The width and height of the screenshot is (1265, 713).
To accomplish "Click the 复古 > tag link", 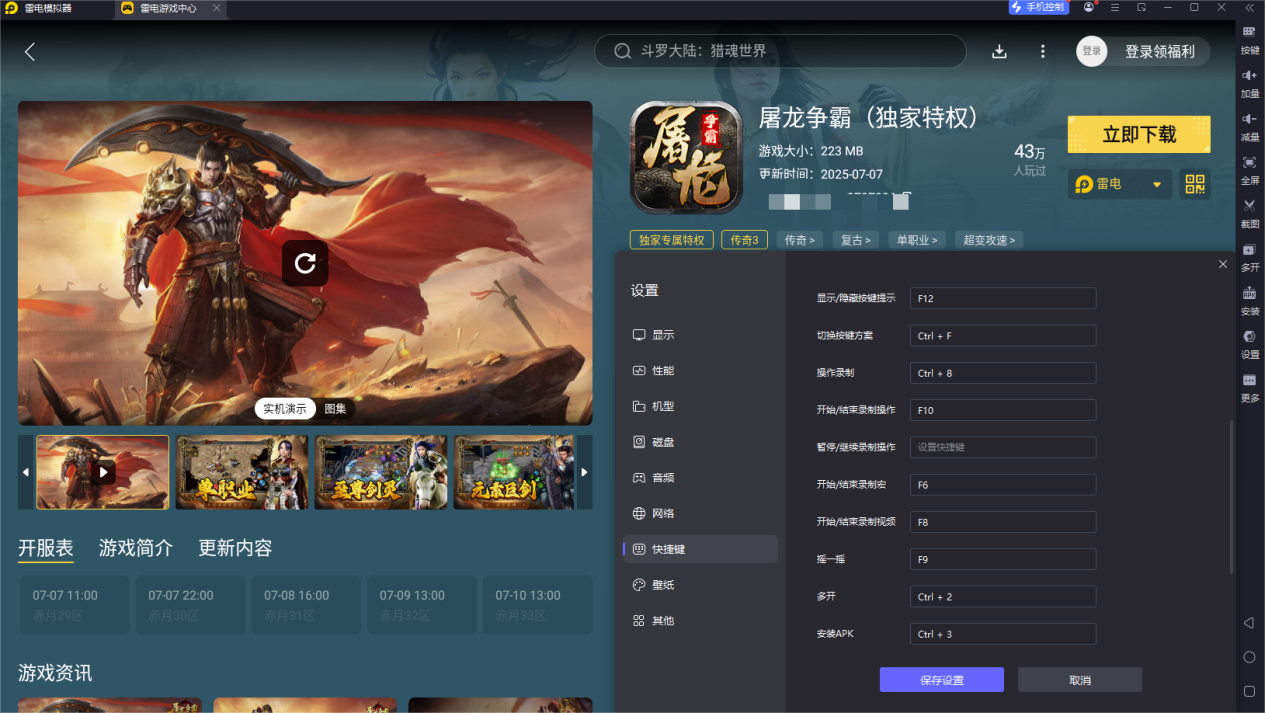I will tap(855, 240).
